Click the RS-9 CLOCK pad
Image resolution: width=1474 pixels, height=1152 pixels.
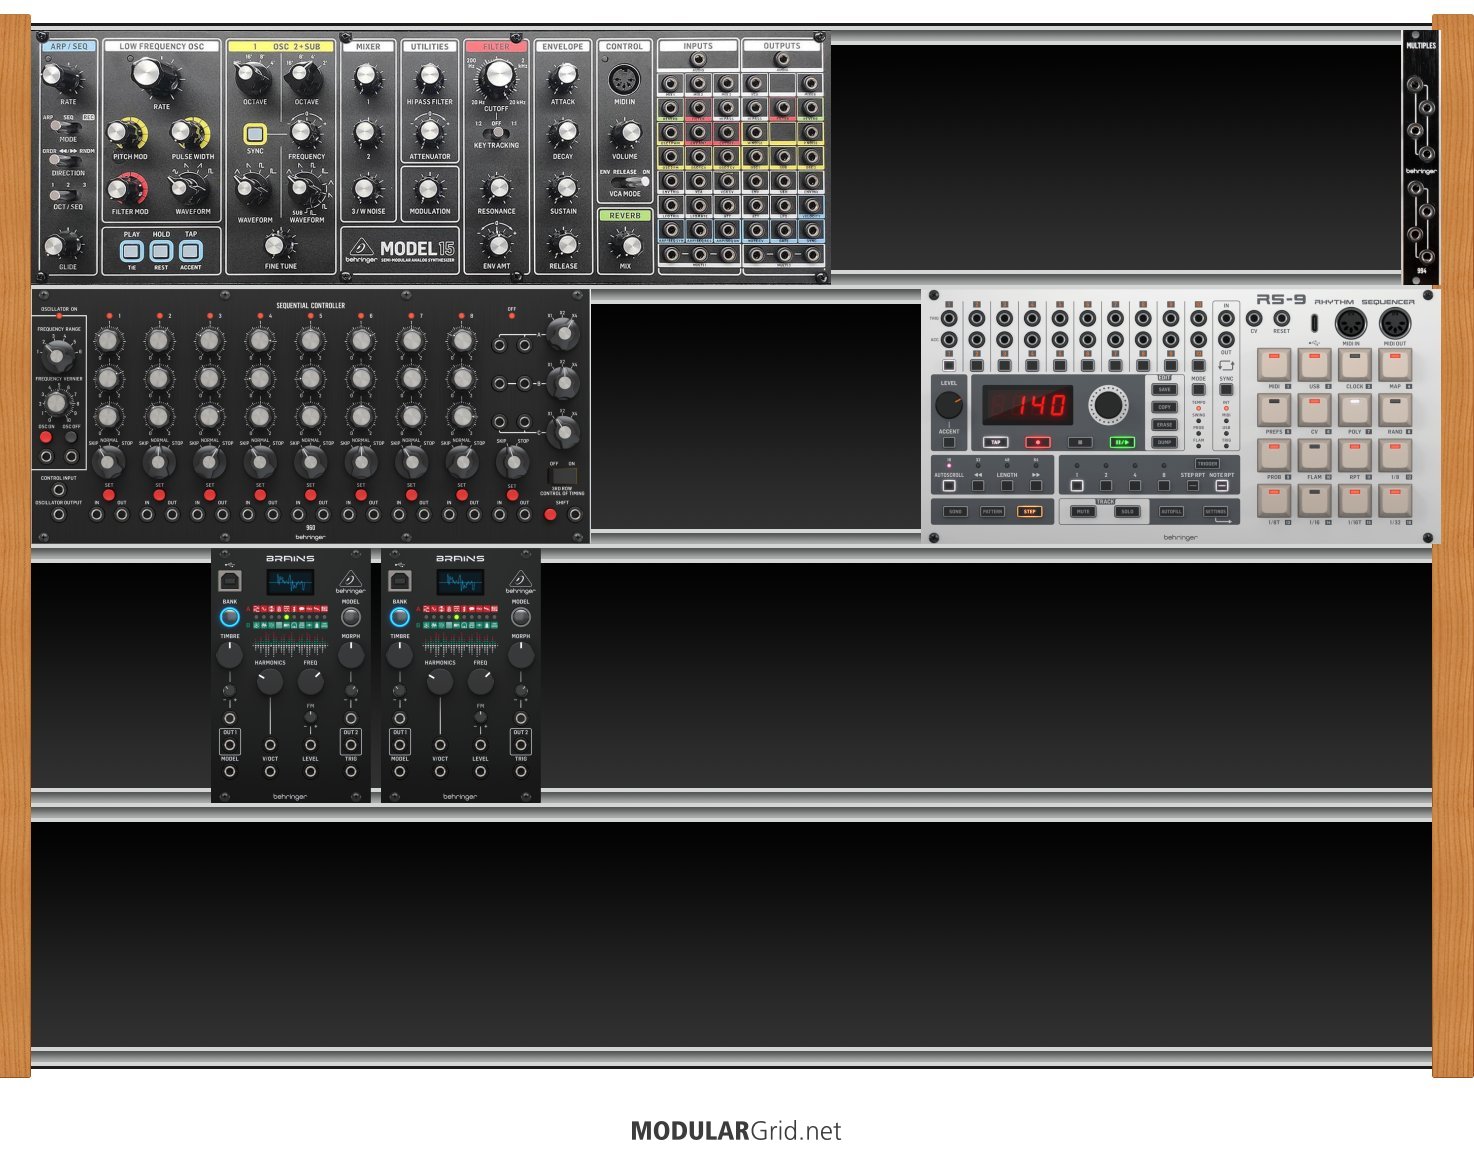point(1354,364)
